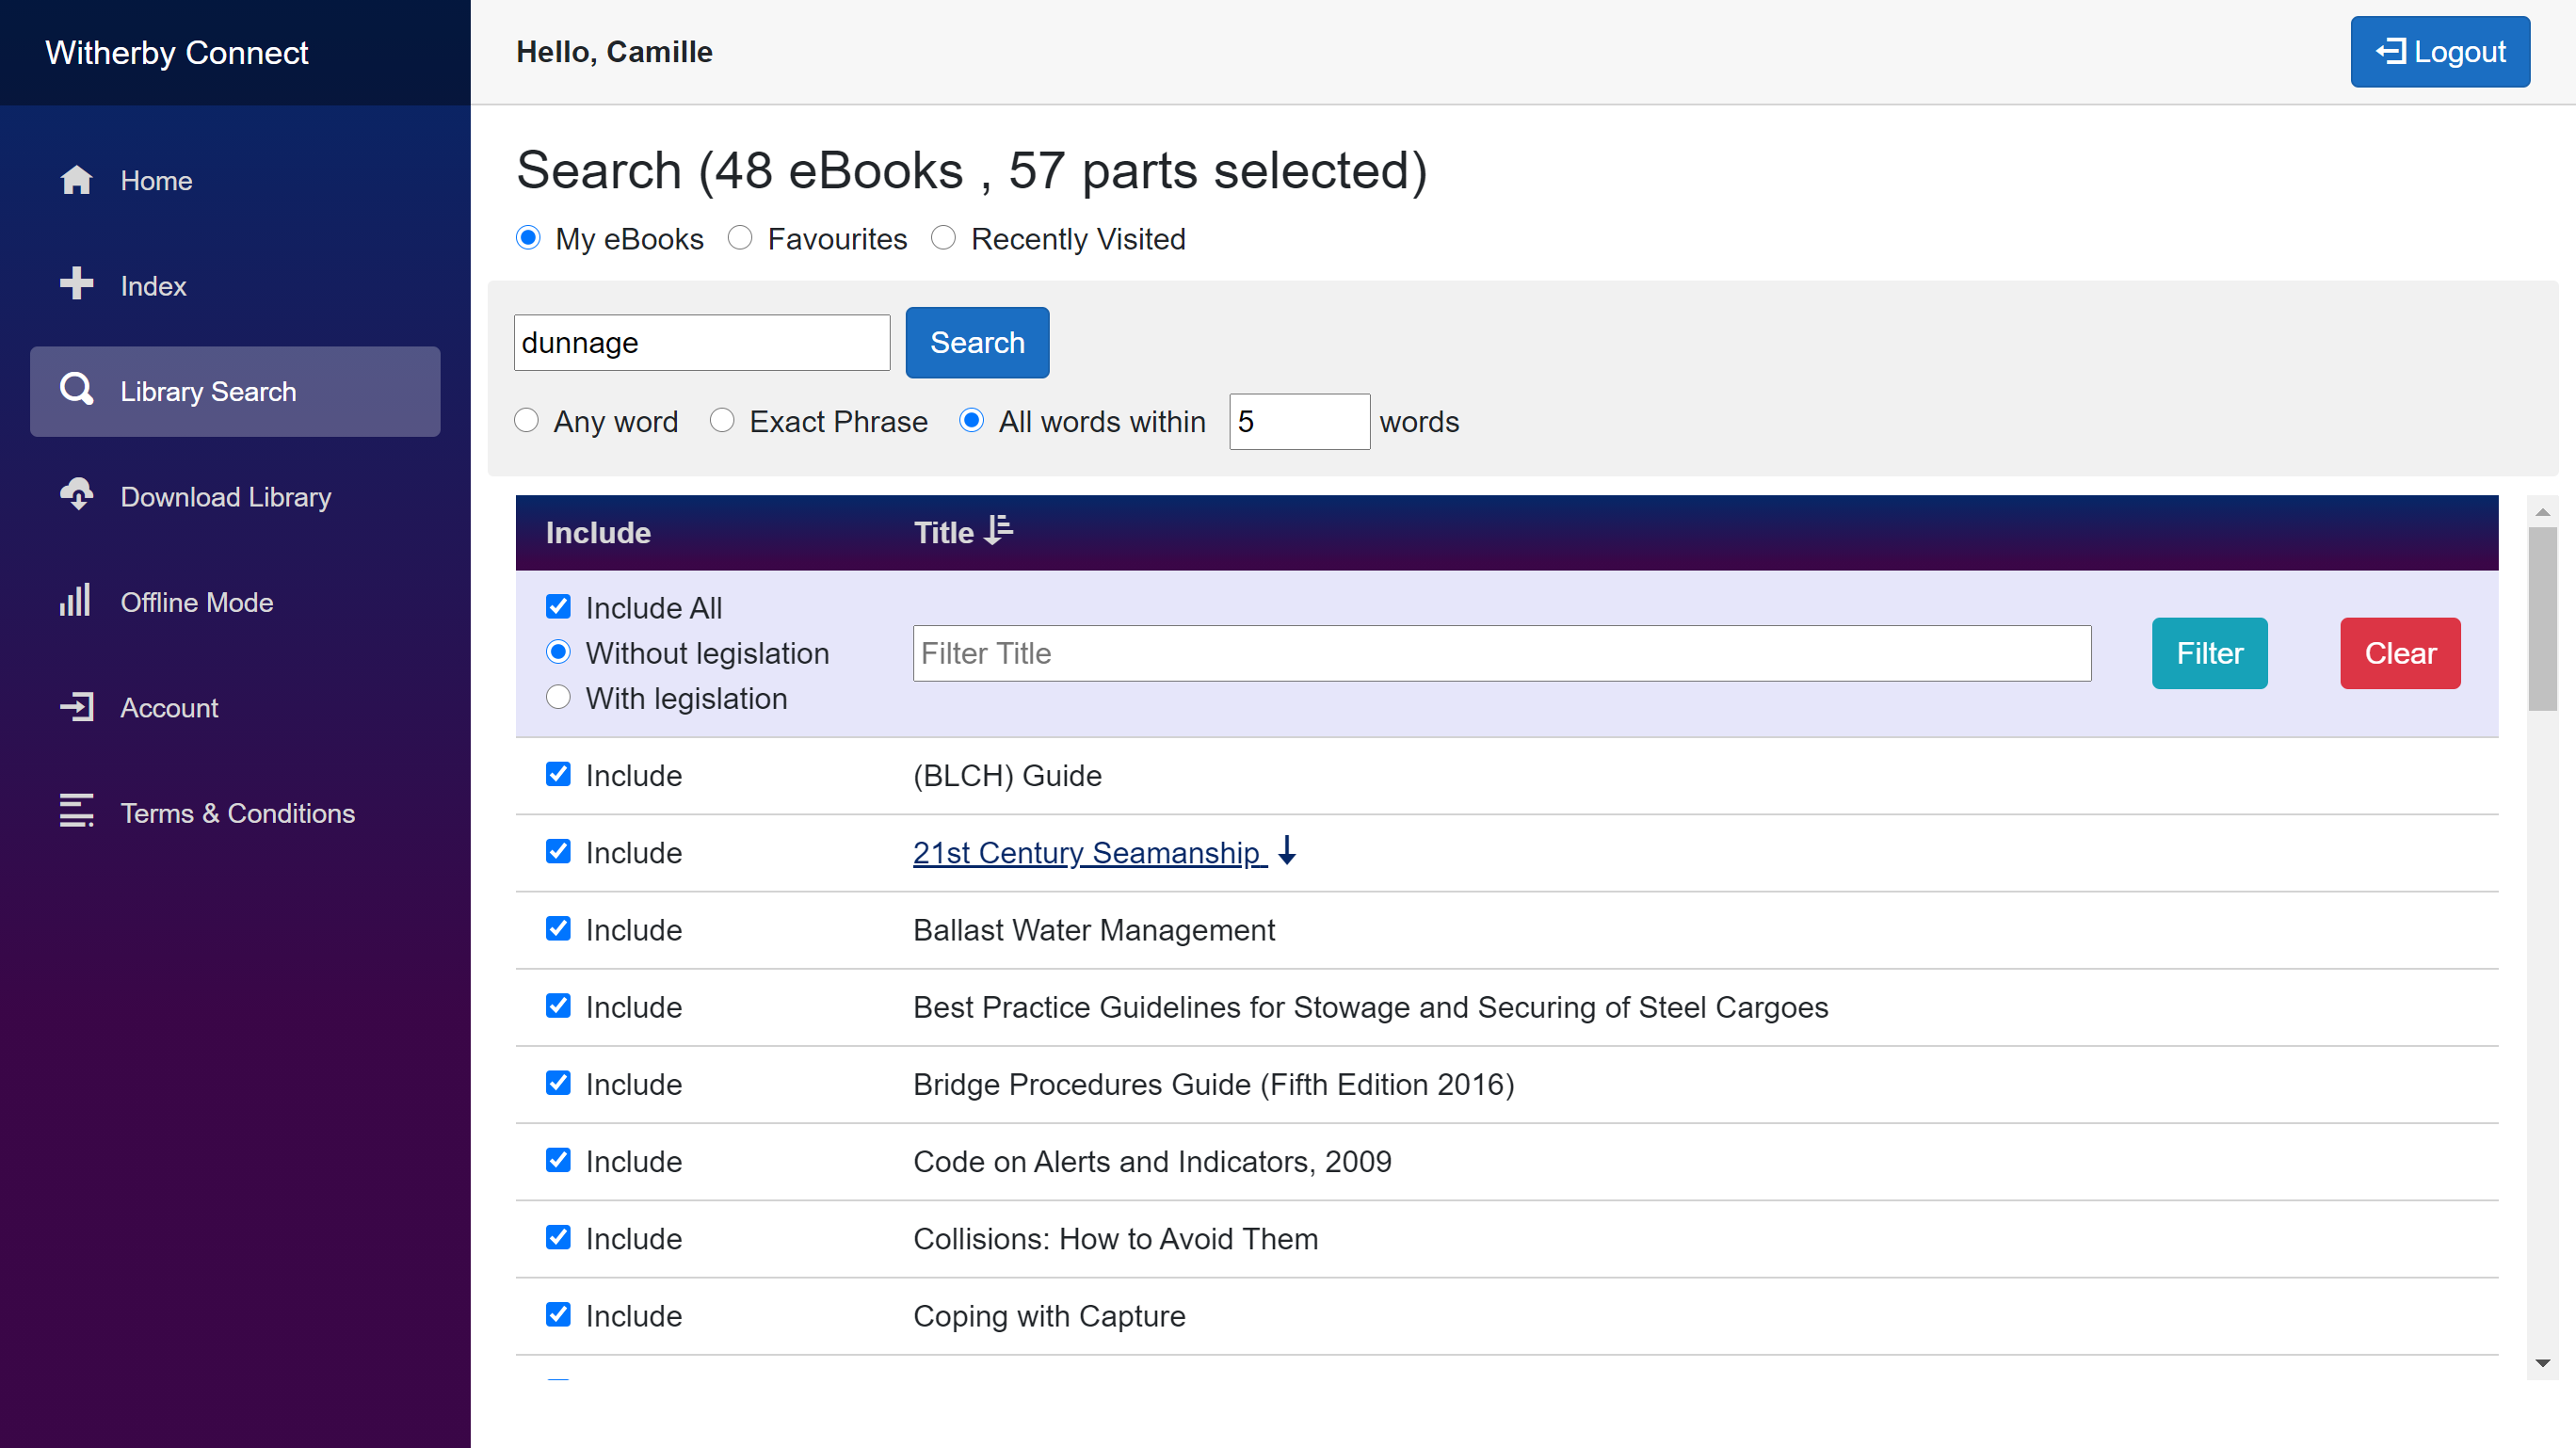Uncheck the Include All checkbox
The height and width of the screenshot is (1448, 2576).
tap(558, 607)
